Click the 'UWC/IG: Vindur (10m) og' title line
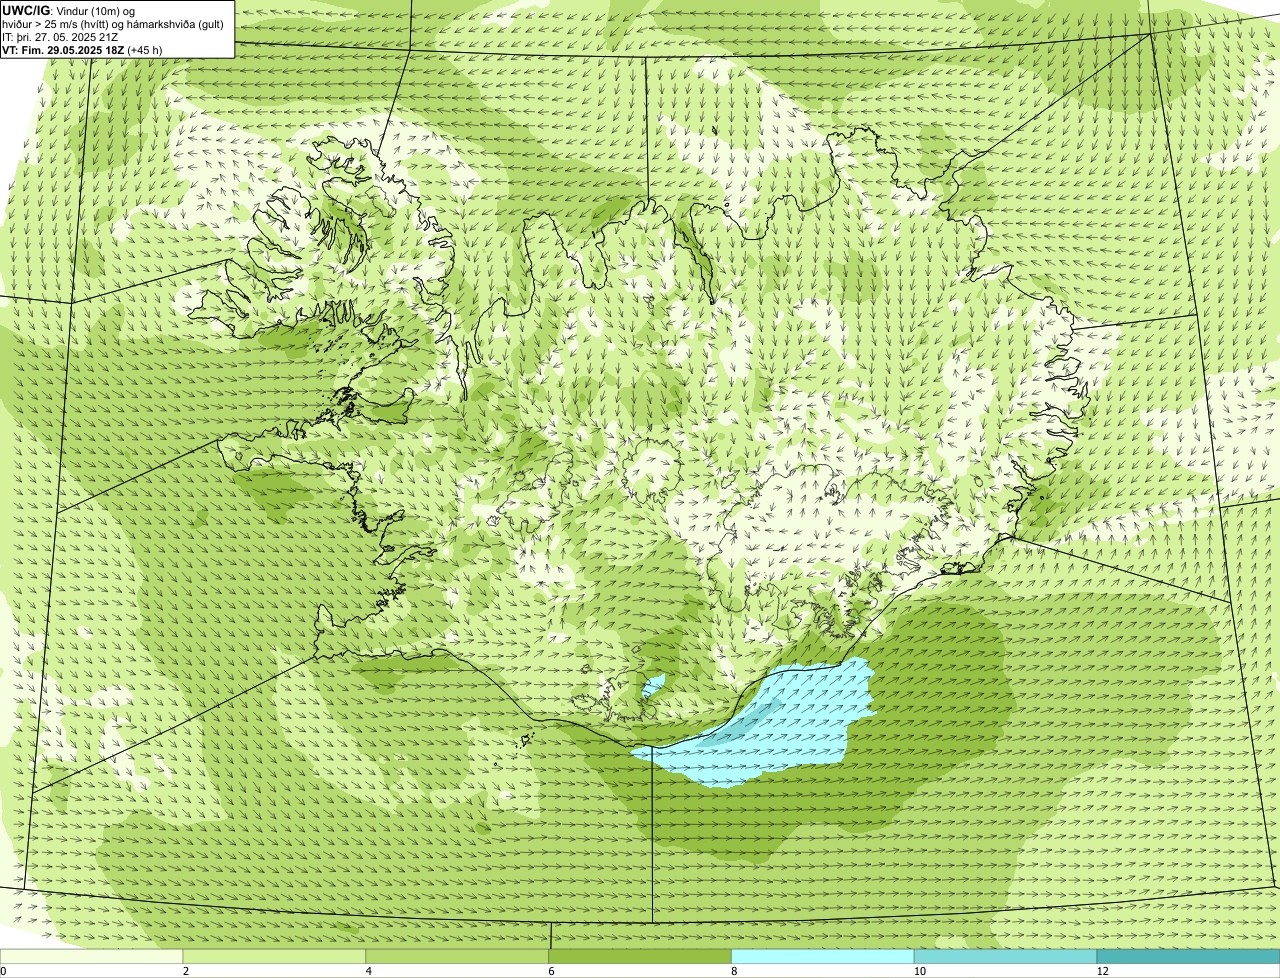 coord(69,10)
